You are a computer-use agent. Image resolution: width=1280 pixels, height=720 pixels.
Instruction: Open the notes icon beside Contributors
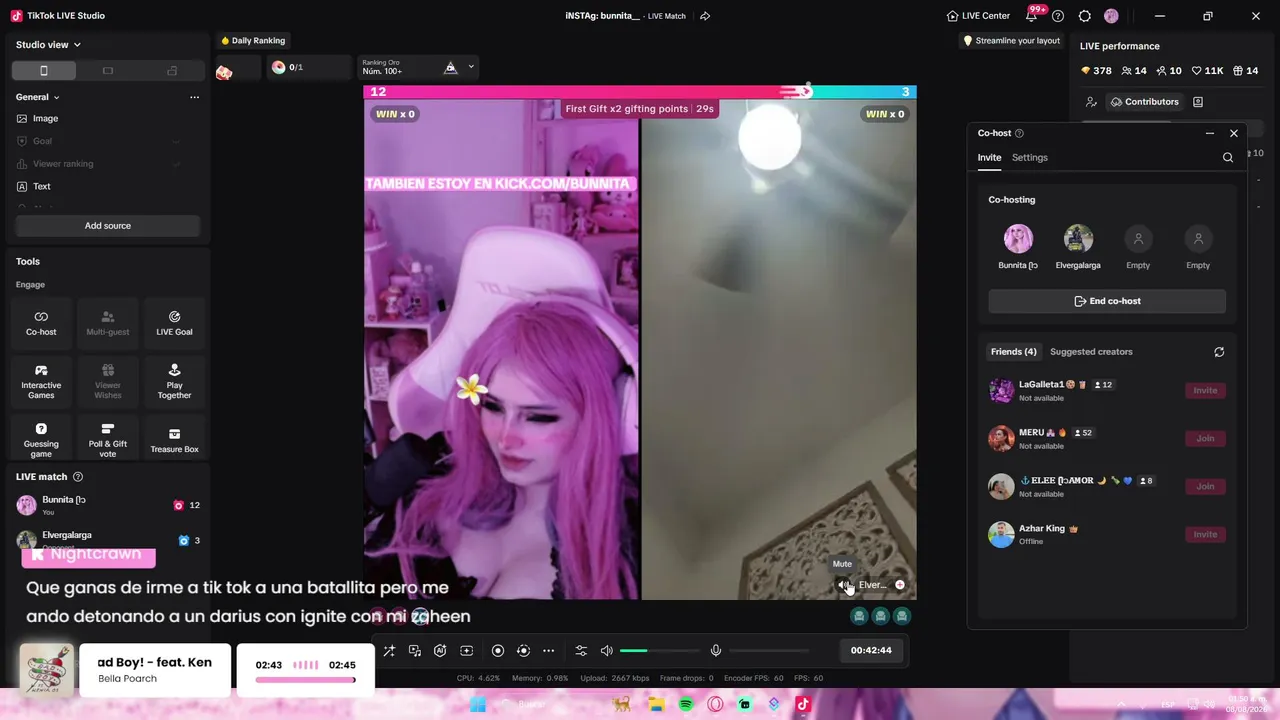pyautogui.click(x=1198, y=102)
